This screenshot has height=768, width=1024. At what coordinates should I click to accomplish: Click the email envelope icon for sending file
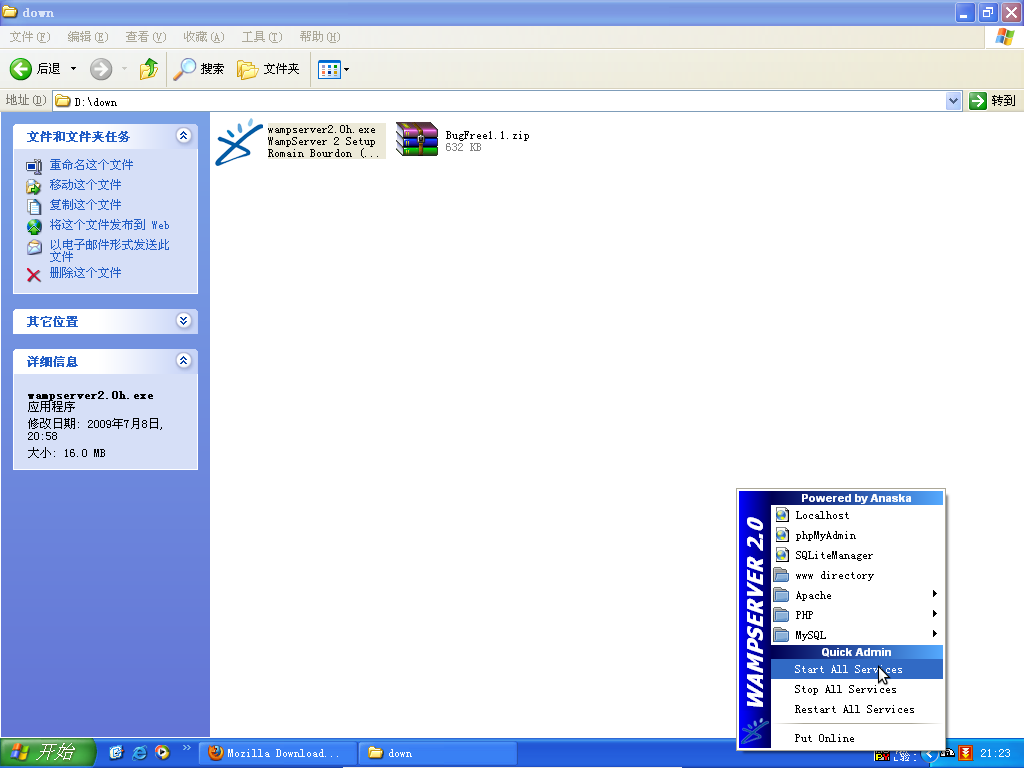pyautogui.click(x=34, y=248)
